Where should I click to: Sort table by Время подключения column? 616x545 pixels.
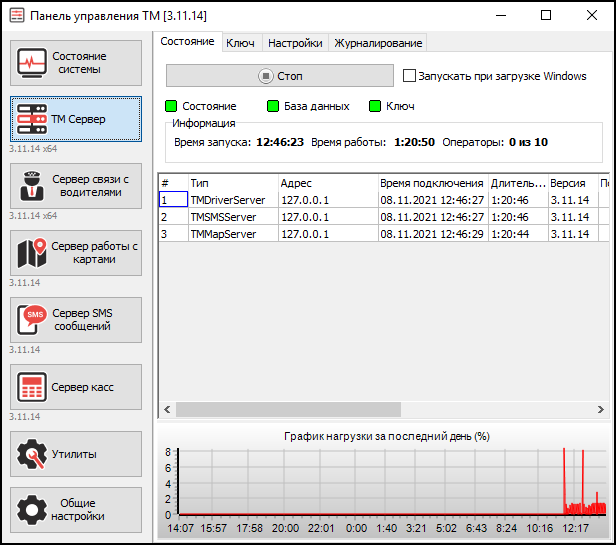(x=431, y=184)
